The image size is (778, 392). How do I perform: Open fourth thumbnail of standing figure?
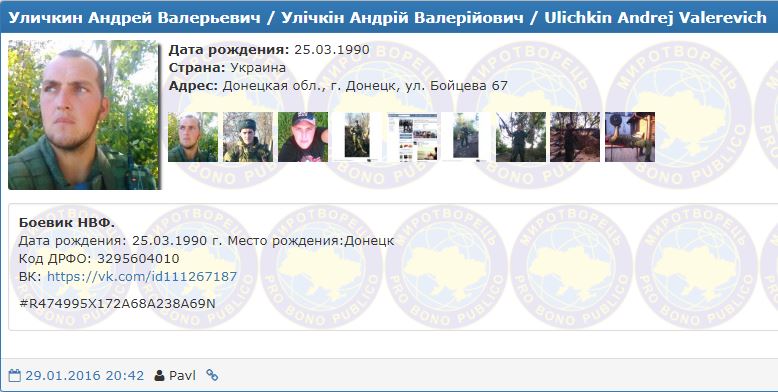pos(357,137)
